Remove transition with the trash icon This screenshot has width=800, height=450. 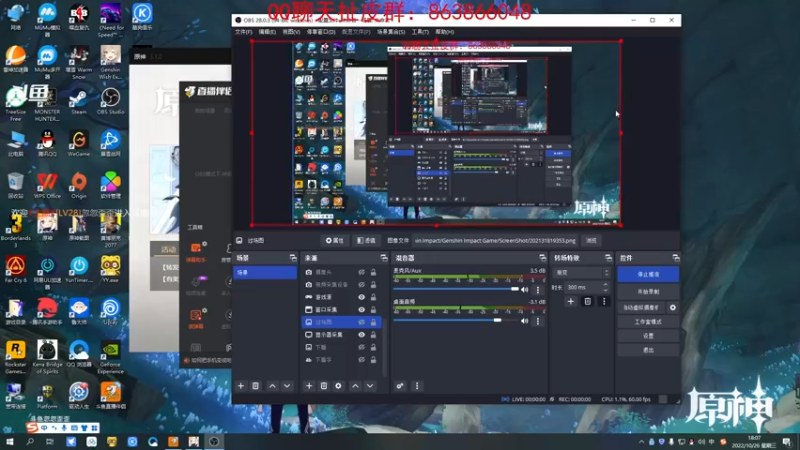pos(588,302)
